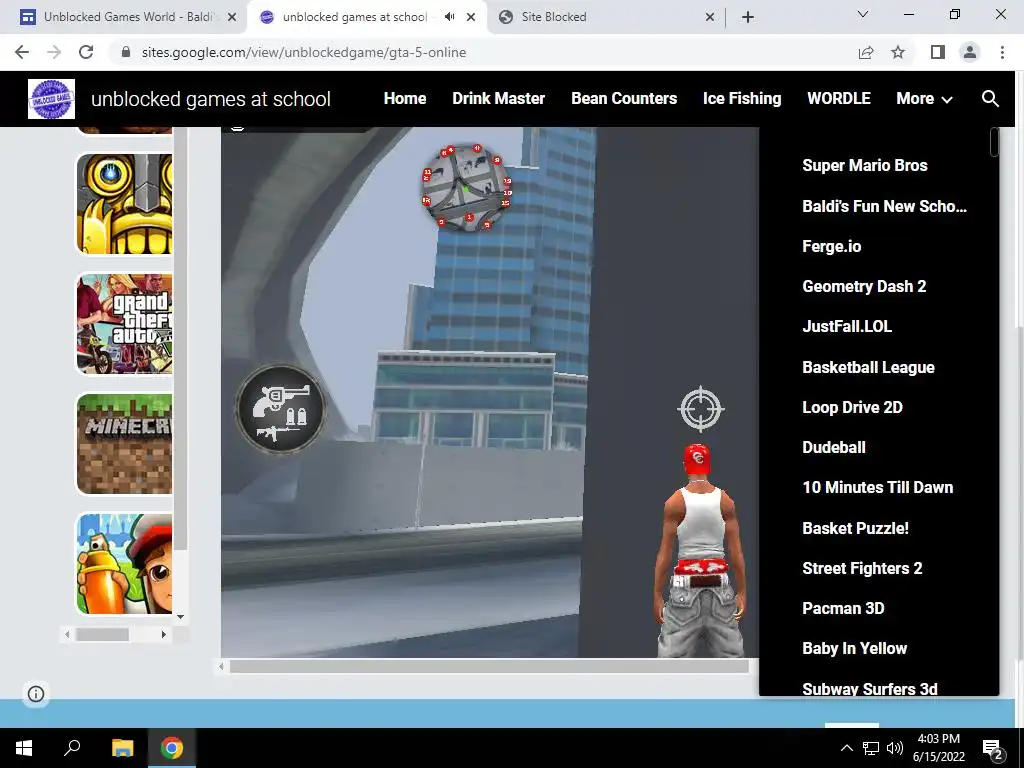The width and height of the screenshot is (1024, 768).
Task: Open the Ice Fishing page
Action: tap(742, 99)
